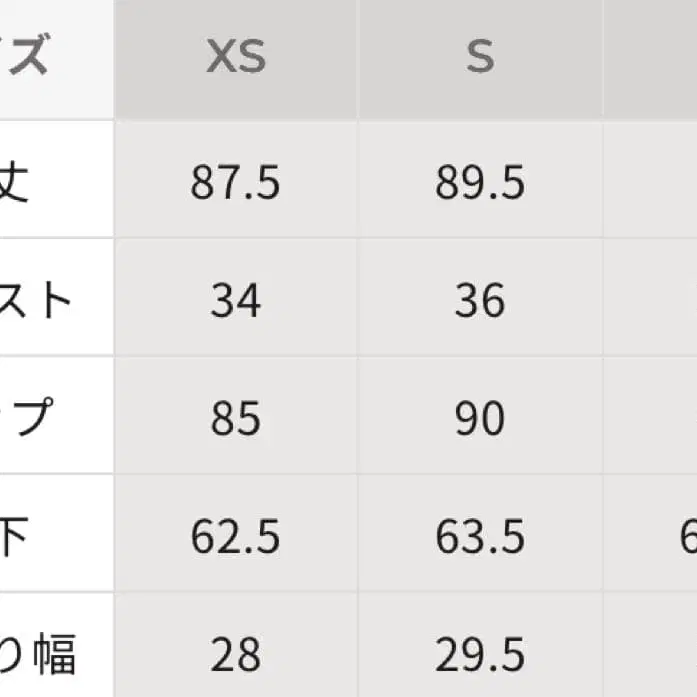Click the 丈 row label
Image resolution: width=697 pixels, height=697 pixels.
click(x=15, y=183)
